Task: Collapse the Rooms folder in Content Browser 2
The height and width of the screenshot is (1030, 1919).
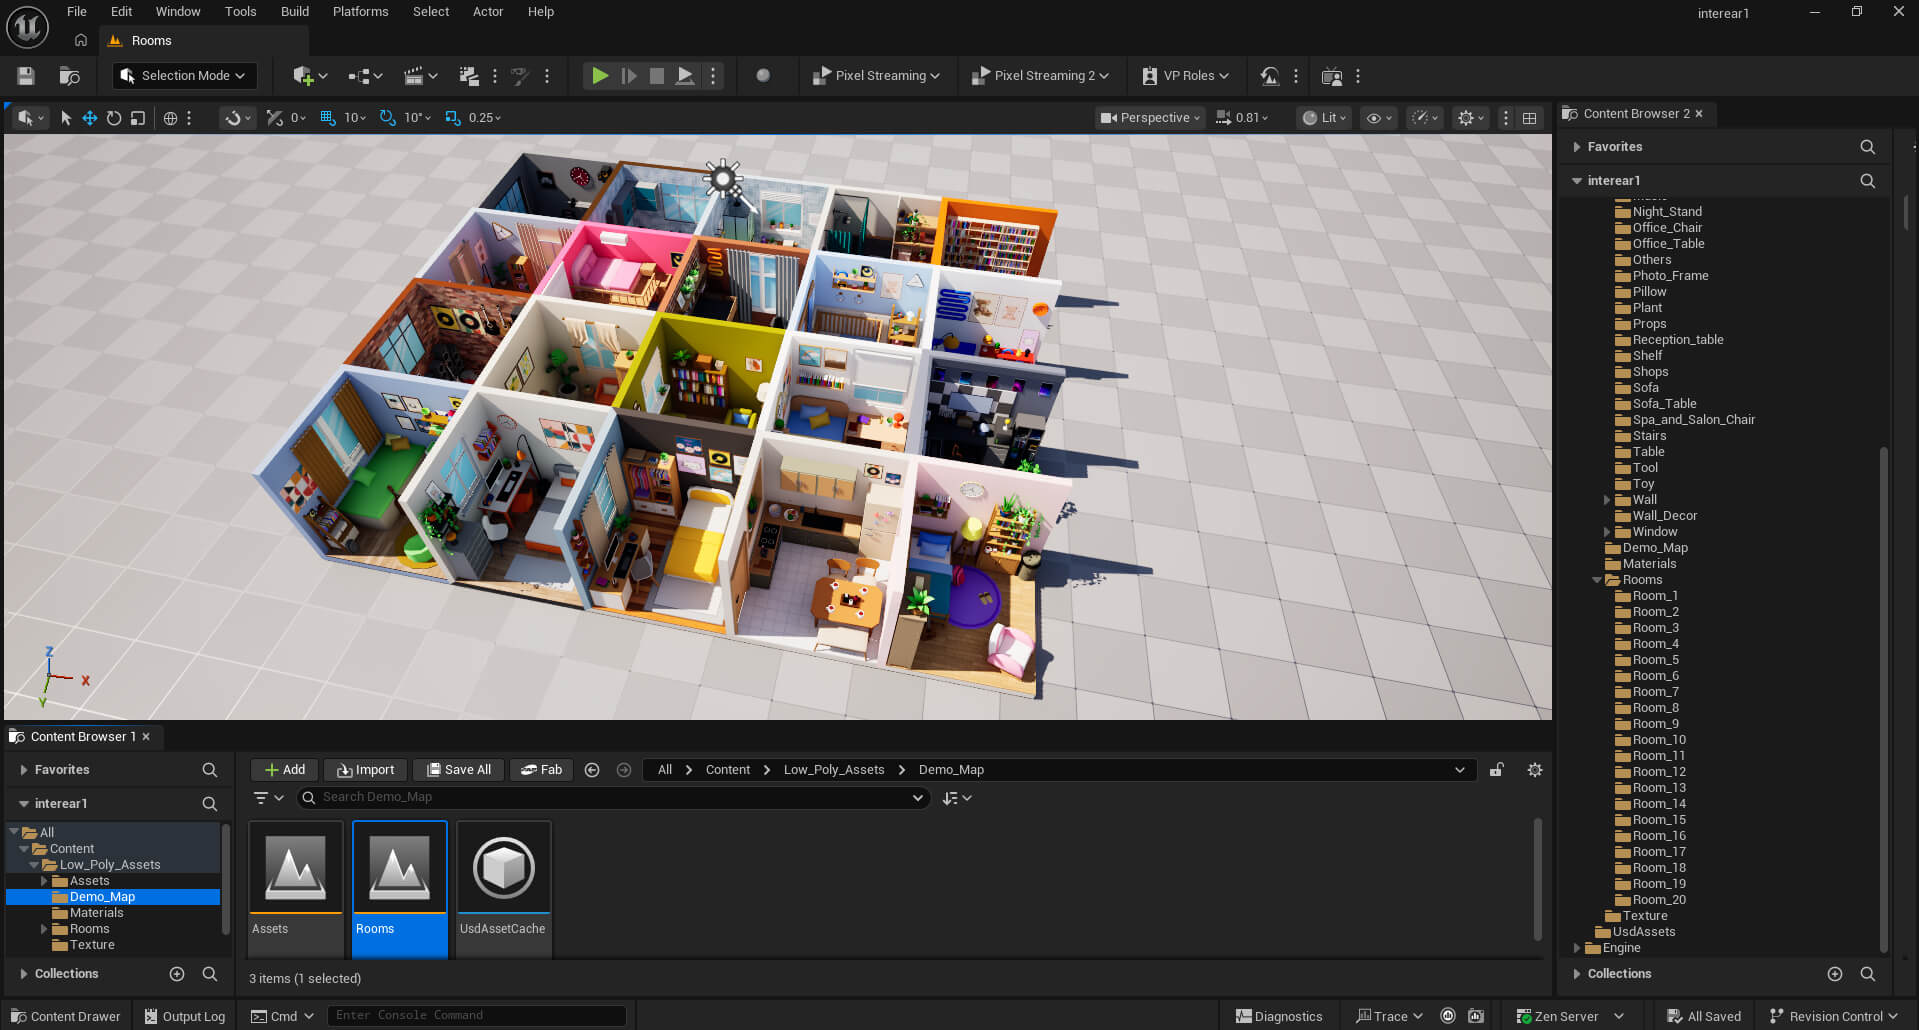Action: (1597, 580)
